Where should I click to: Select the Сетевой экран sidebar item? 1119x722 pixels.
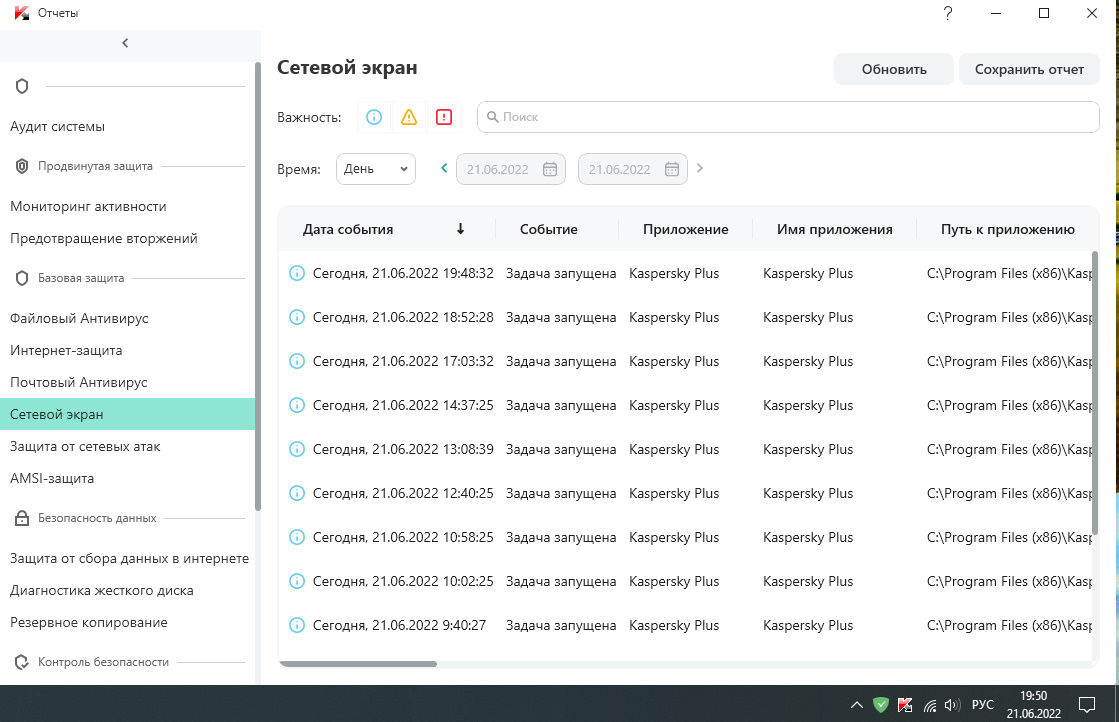(127, 415)
